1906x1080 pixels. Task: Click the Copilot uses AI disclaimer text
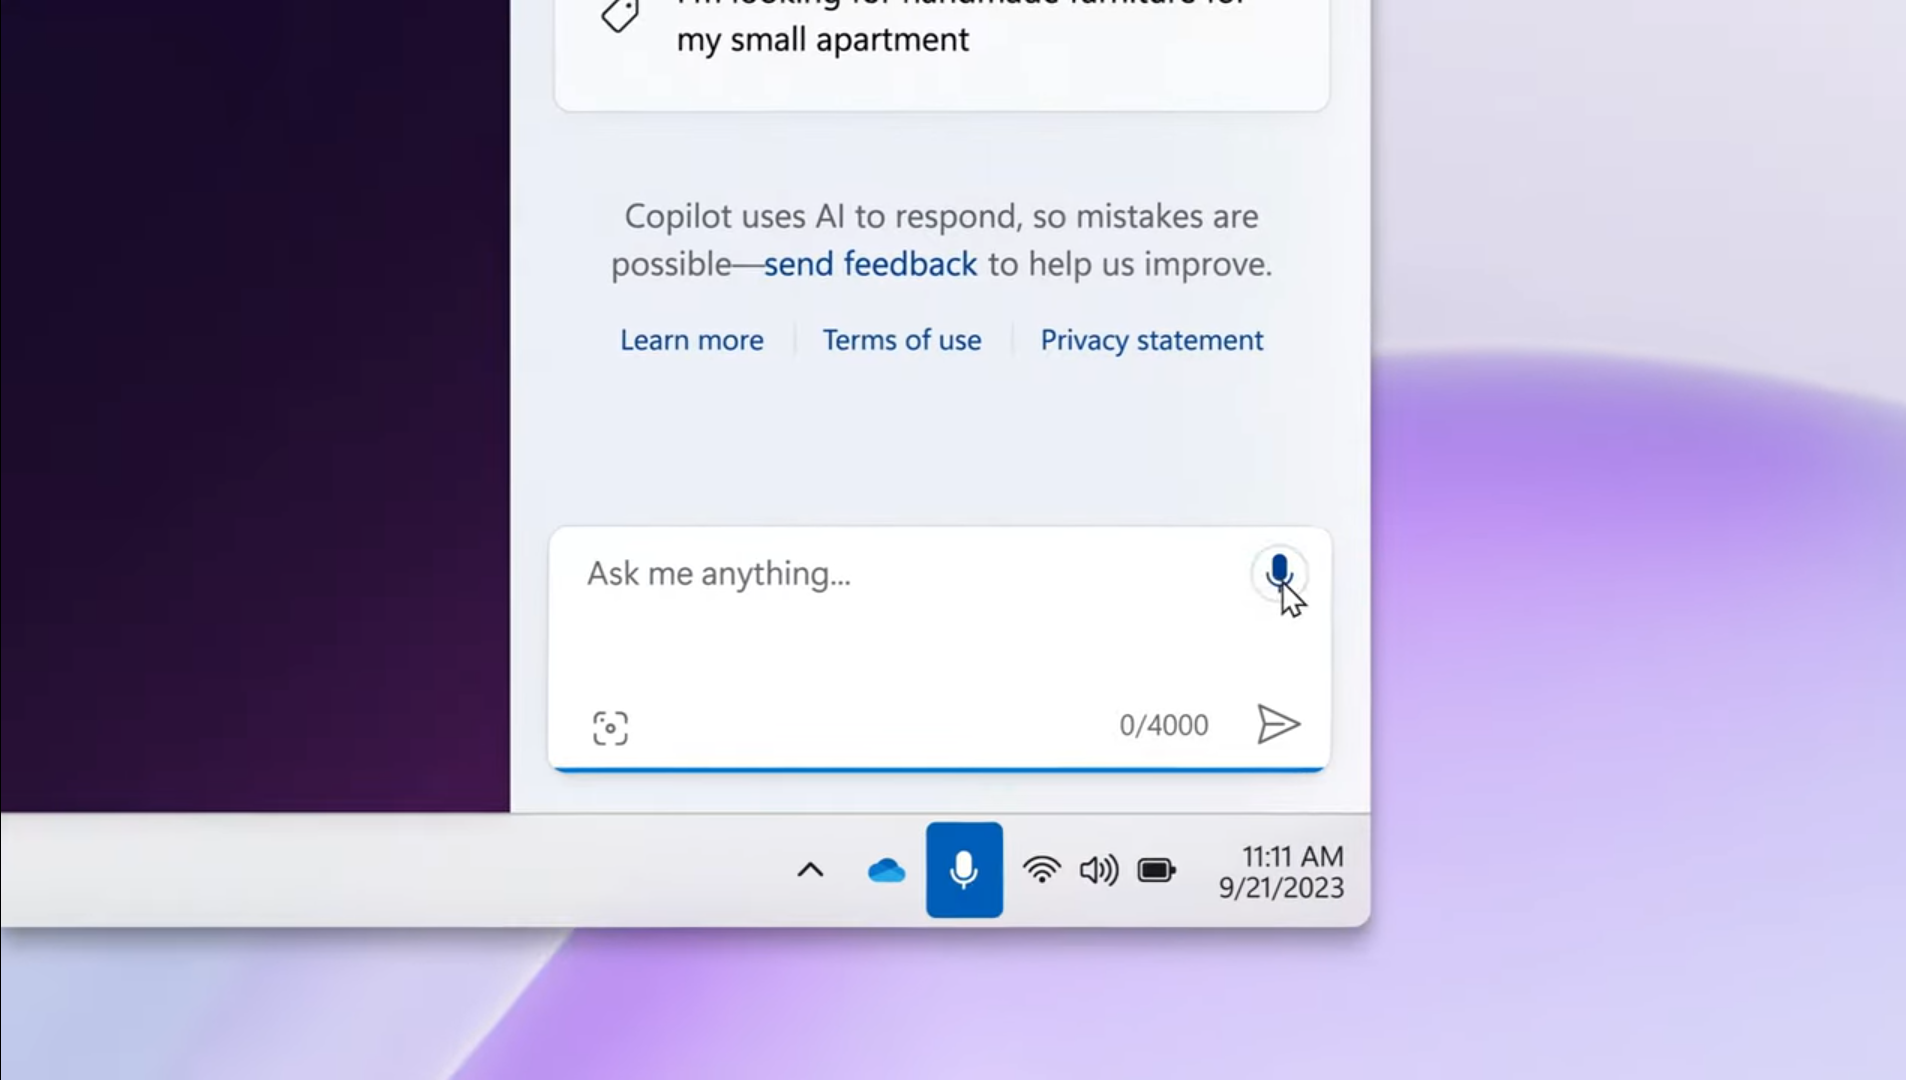click(941, 240)
